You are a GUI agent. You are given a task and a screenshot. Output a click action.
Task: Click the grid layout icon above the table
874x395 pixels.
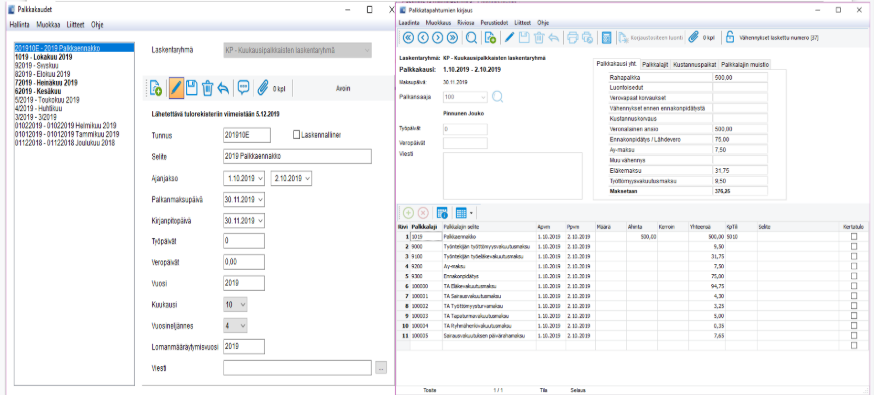coord(460,213)
